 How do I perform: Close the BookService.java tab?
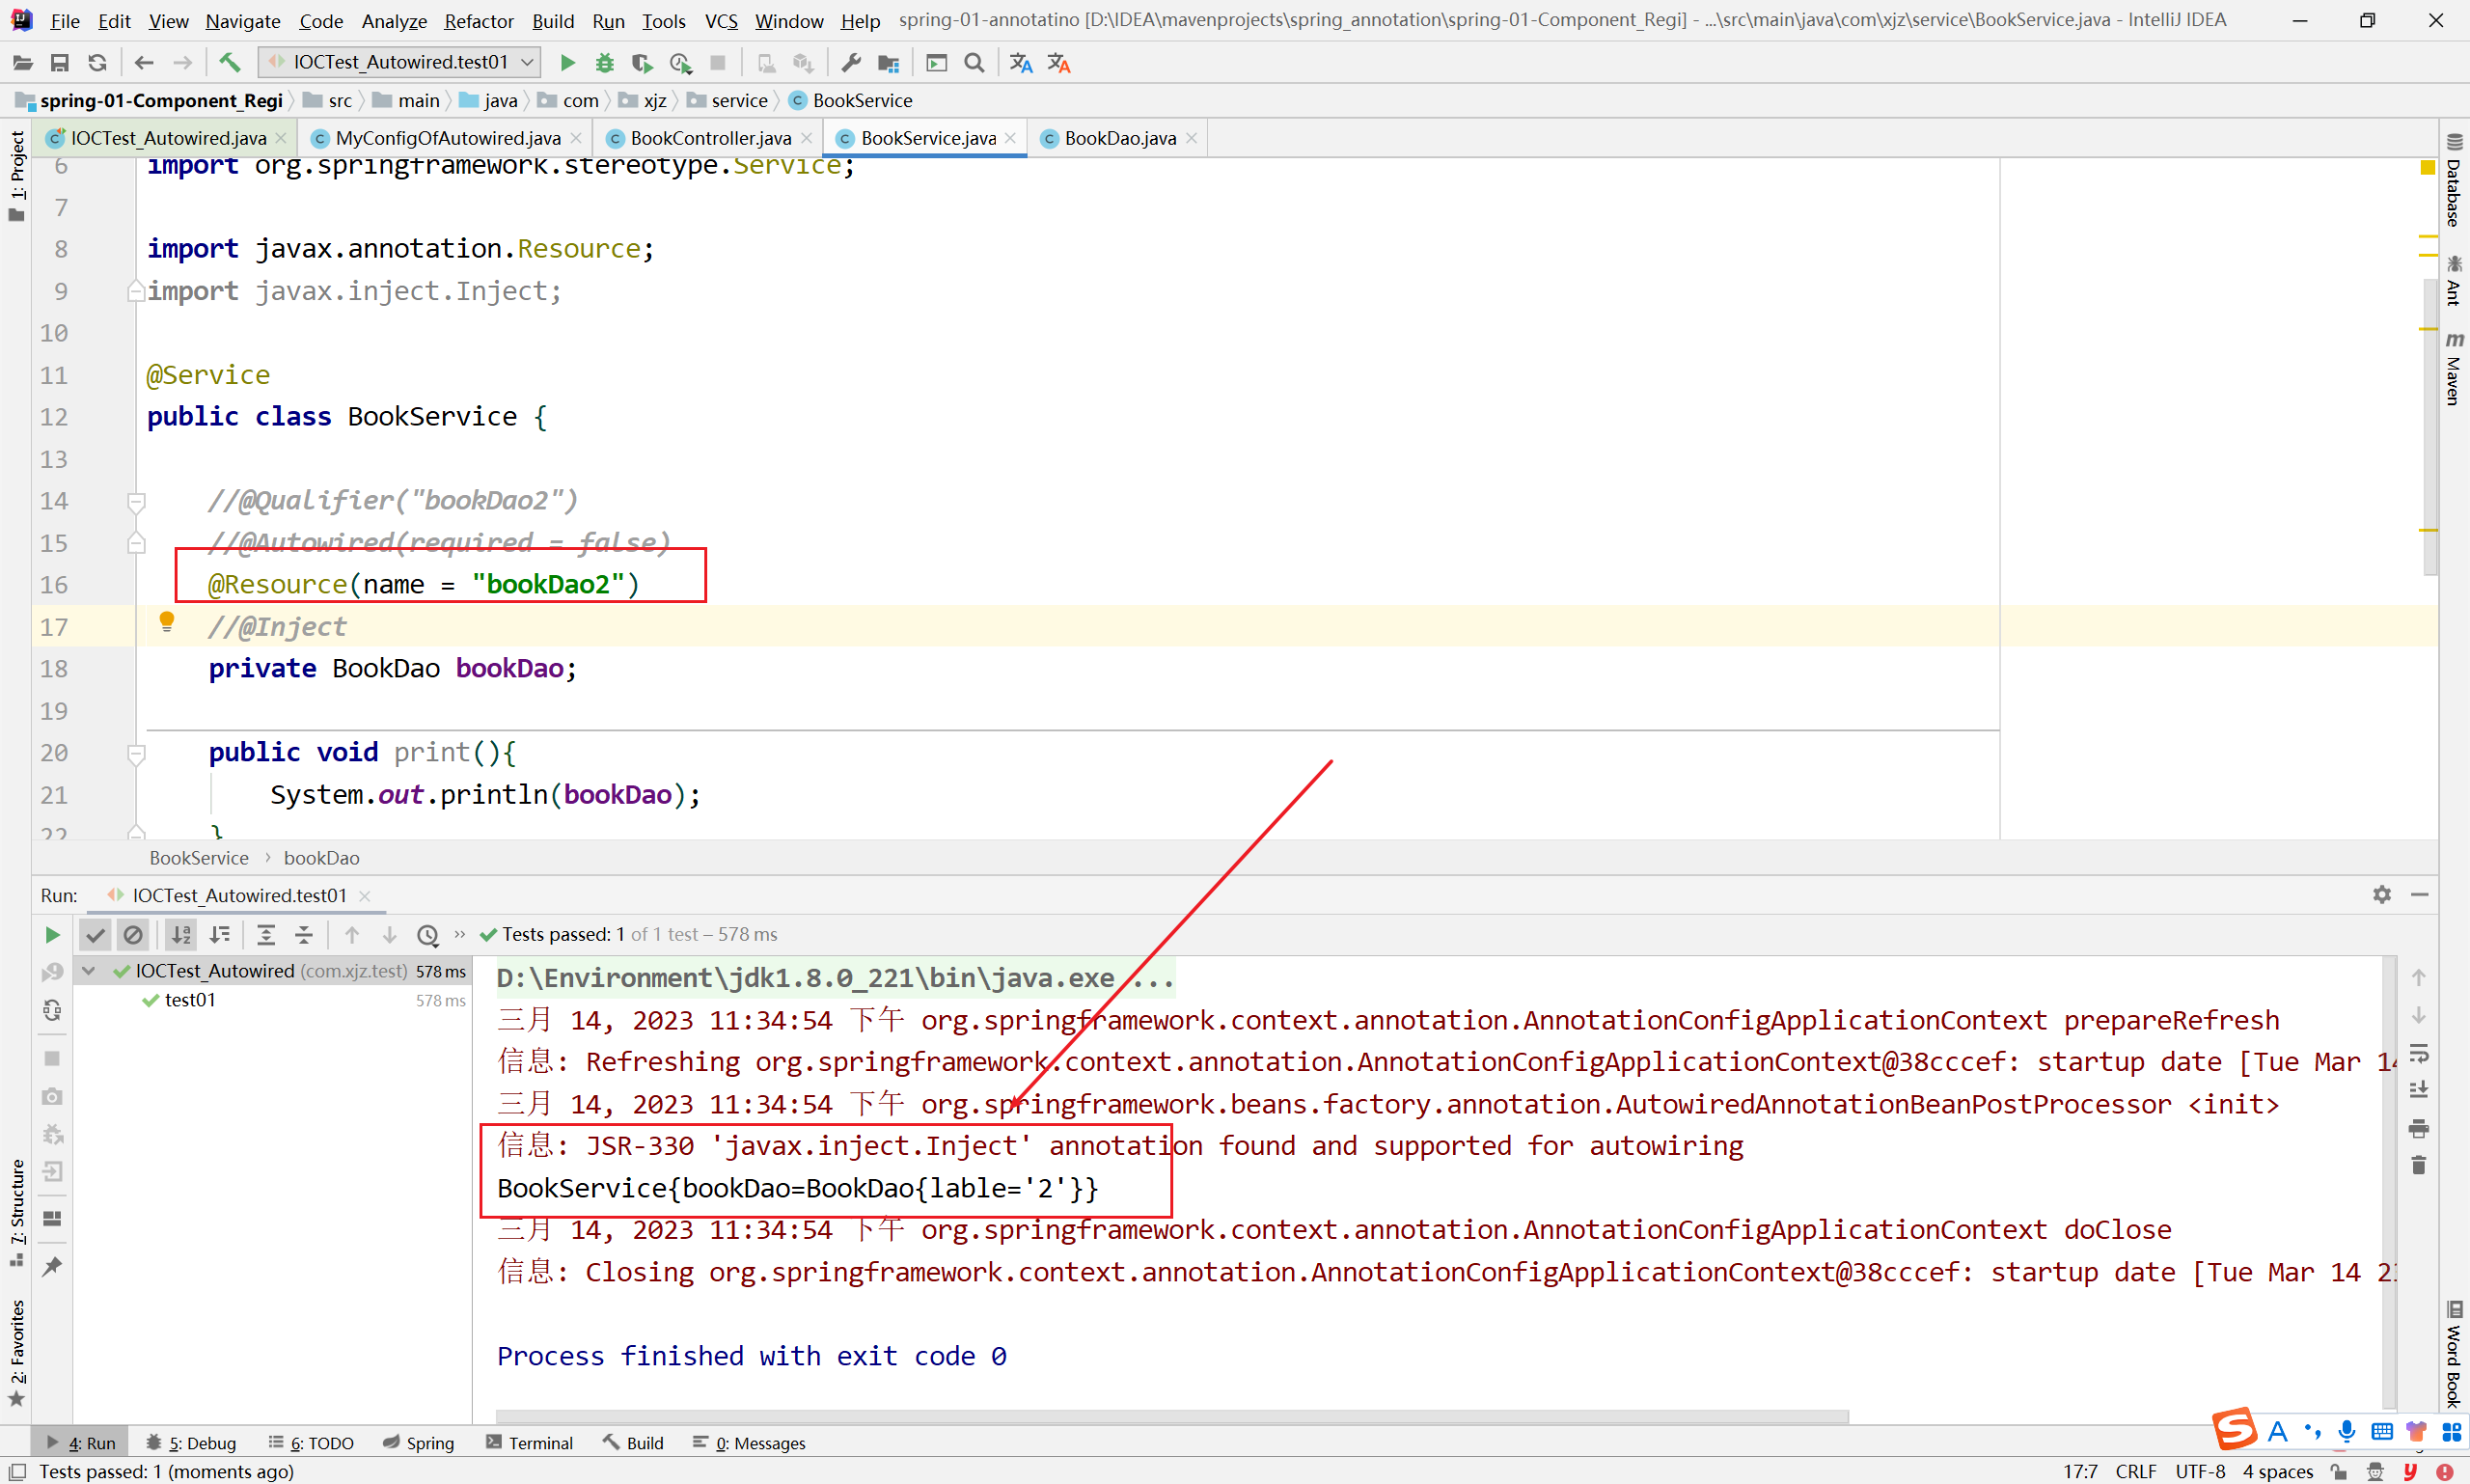[1011, 138]
